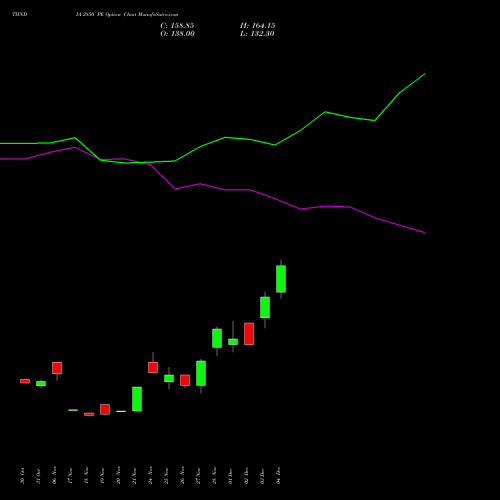Click the green candlestick for 28 Nov
Screen dimensions: 500x500
click(217, 338)
